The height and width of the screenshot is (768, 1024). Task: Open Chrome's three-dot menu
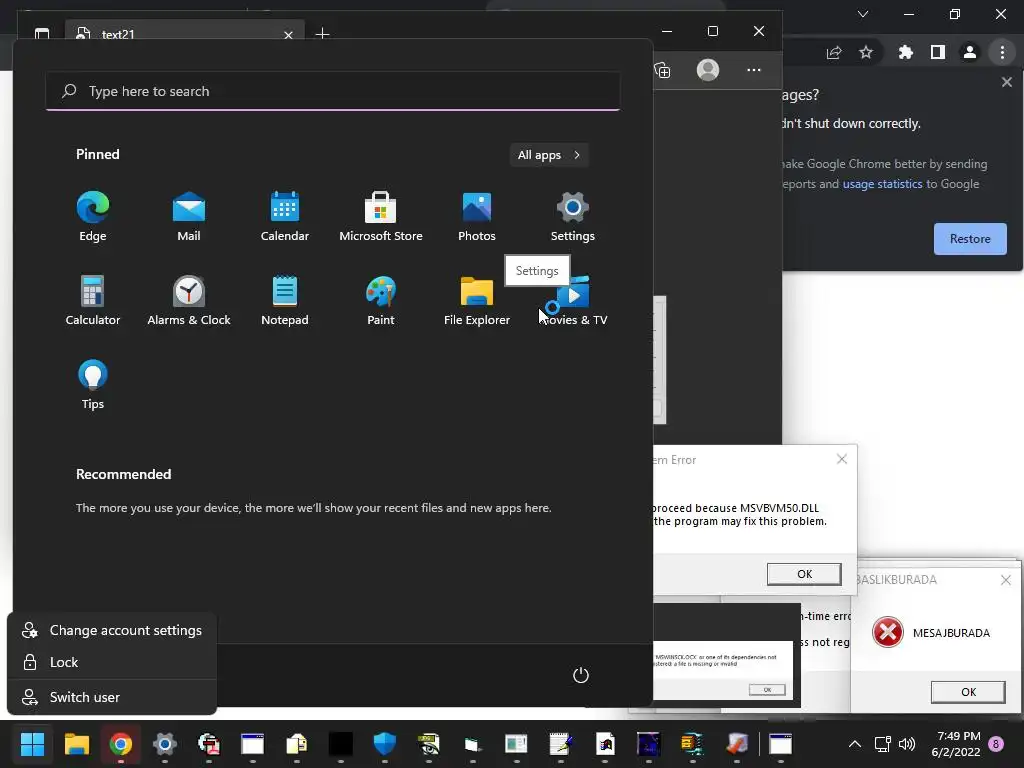tap(1002, 52)
